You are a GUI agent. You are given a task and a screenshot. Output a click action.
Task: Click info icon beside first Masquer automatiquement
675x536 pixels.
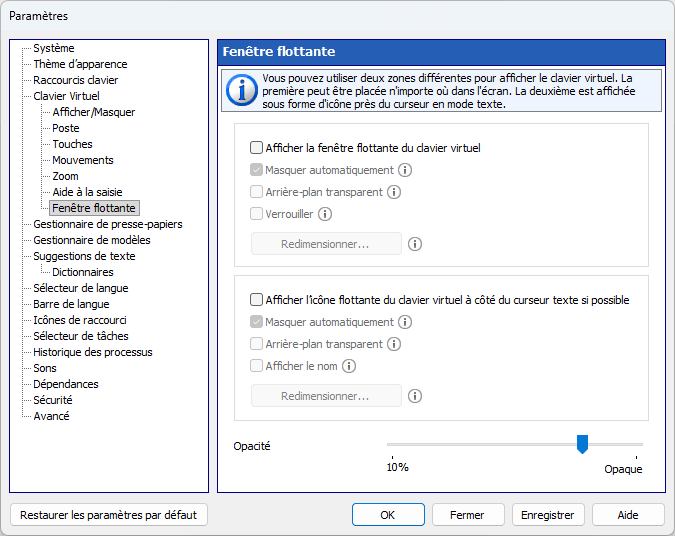tap(405, 170)
